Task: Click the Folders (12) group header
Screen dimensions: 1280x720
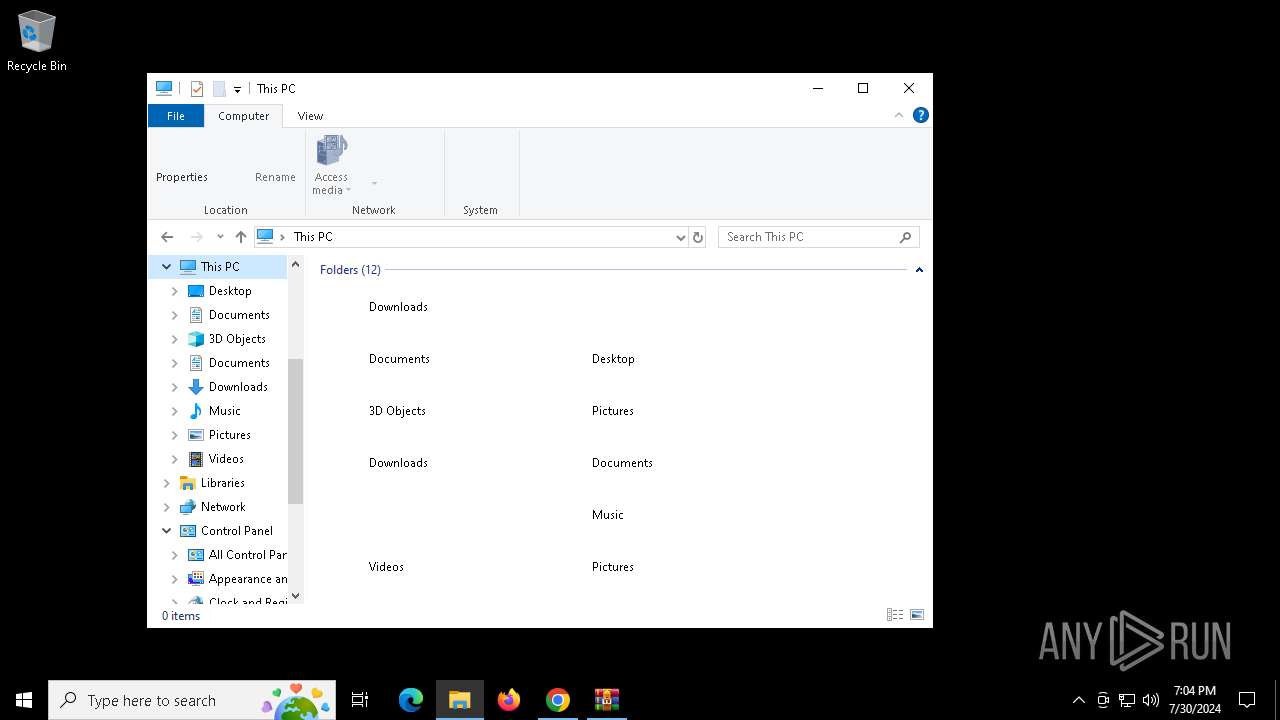Action: click(350, 270)
